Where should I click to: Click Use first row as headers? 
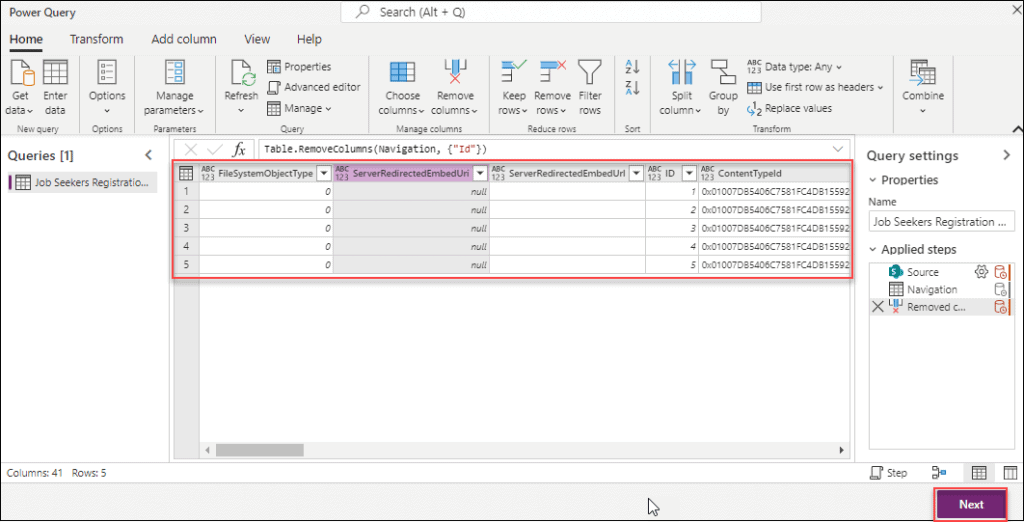point(815,87)
